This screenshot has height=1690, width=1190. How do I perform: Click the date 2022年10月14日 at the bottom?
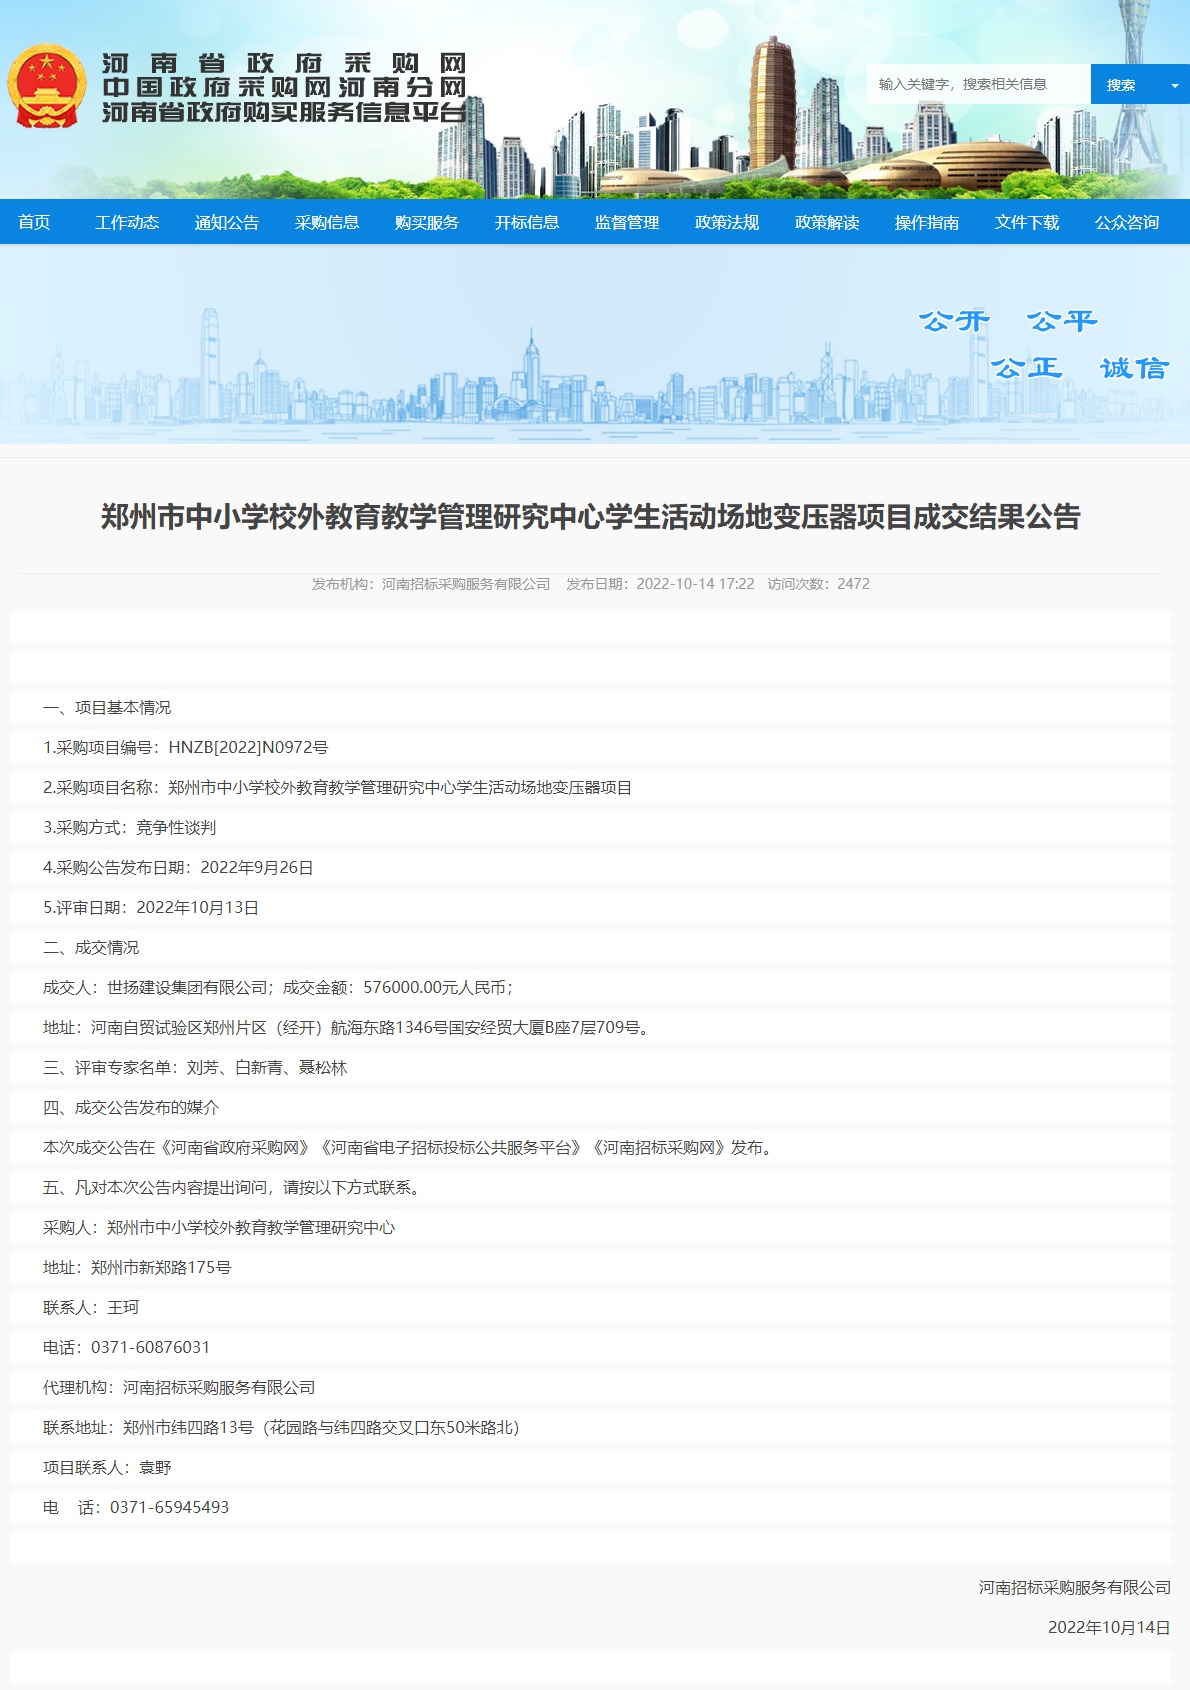(x=1109, y=1627)
